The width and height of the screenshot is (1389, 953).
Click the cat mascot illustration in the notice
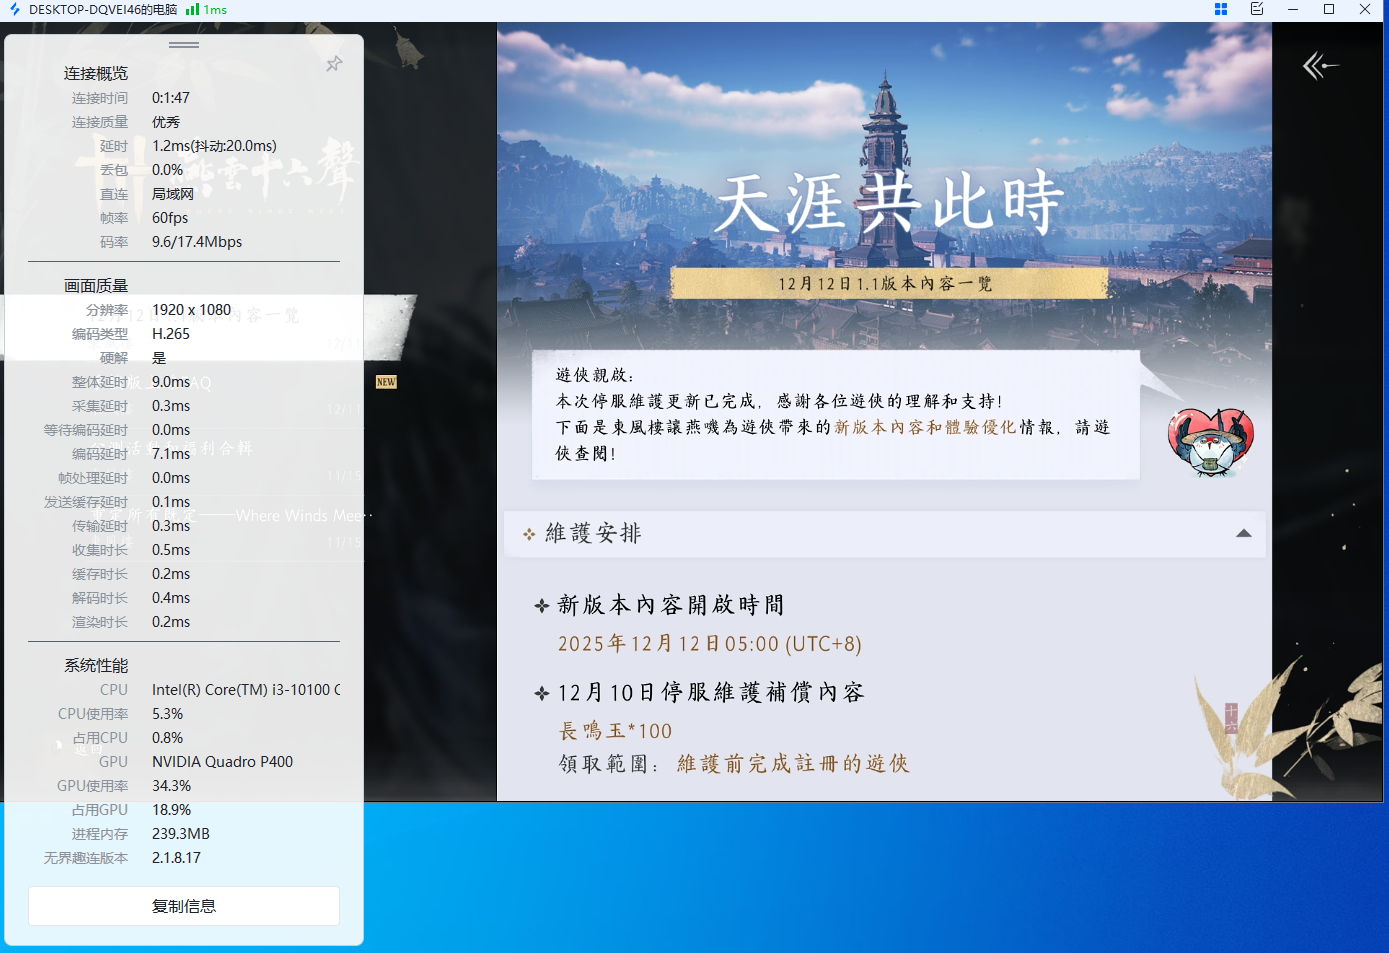1210,441
